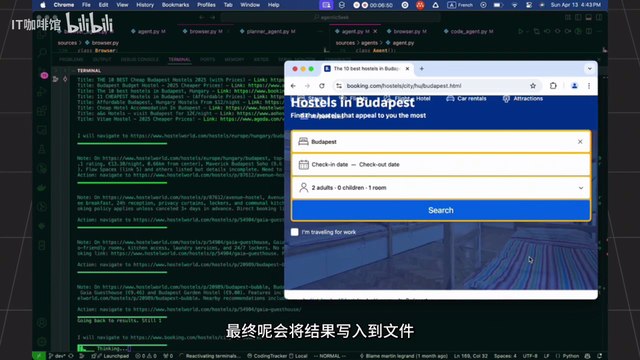Click the dev git branch in status bar
This screenshot has width=640, height=360.
pyautogui.click(x=57, y=356)
